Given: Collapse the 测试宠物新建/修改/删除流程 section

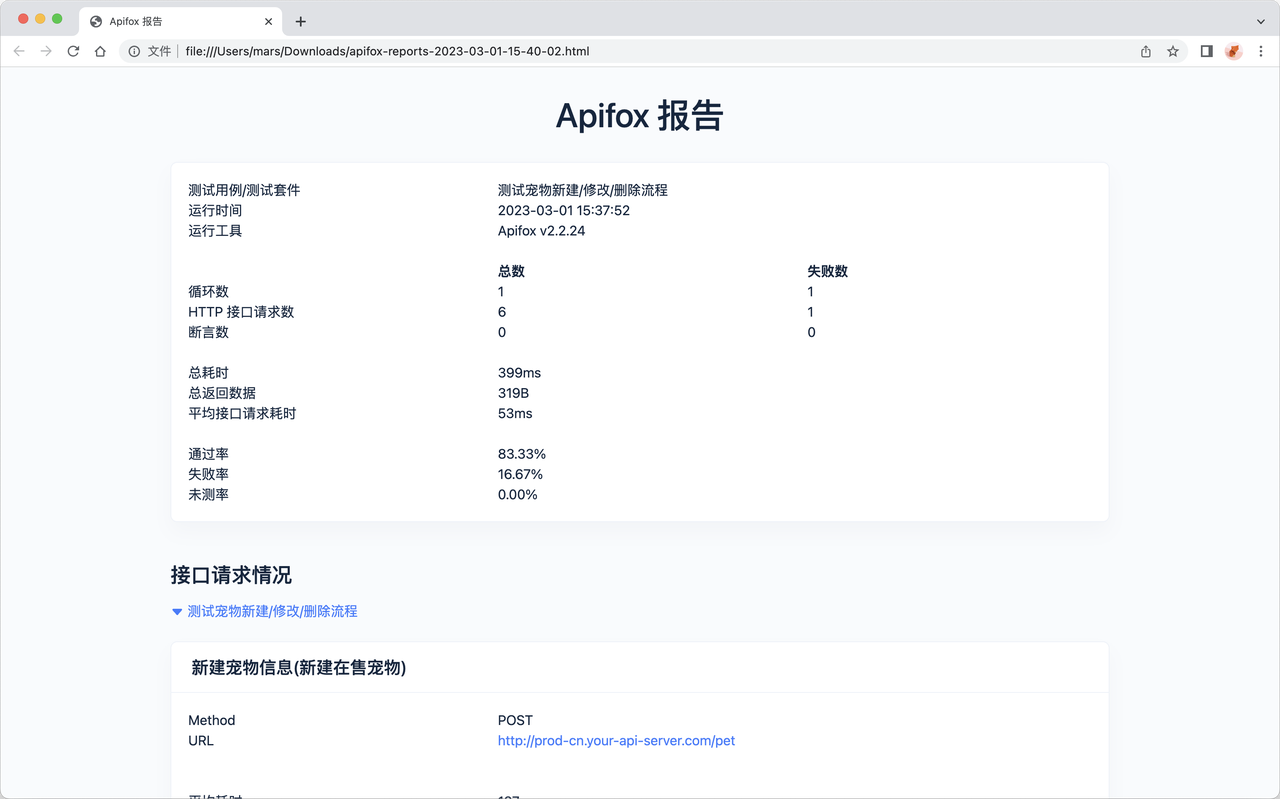Looking at the screenshot, I should tap(265, 611).
